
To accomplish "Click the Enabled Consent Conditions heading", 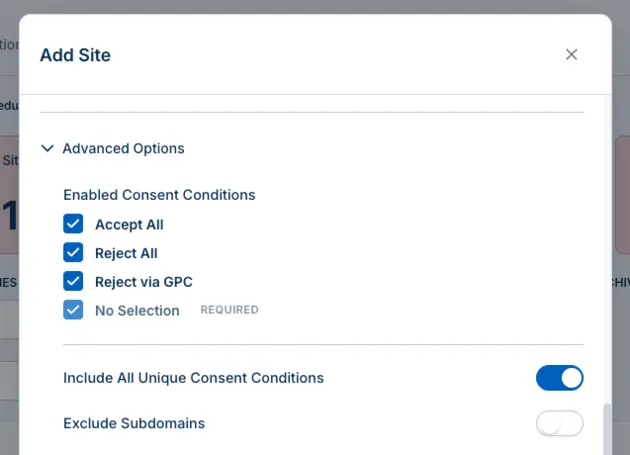I will click(159, 195).
